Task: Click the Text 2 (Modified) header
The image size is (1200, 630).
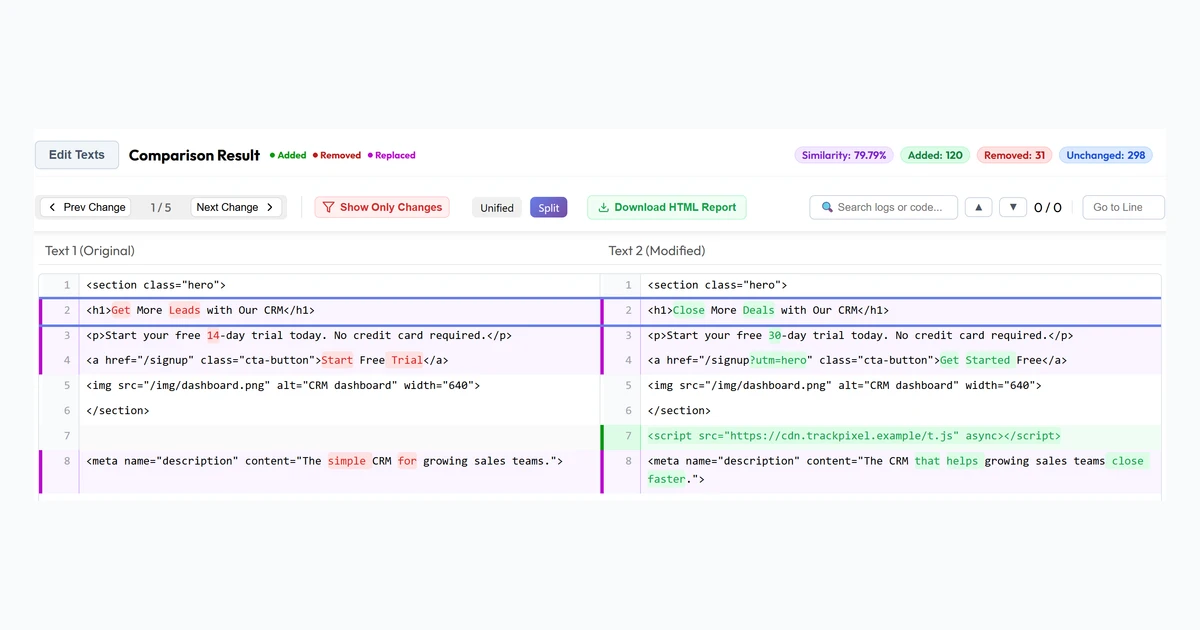Action: (657, 250)
